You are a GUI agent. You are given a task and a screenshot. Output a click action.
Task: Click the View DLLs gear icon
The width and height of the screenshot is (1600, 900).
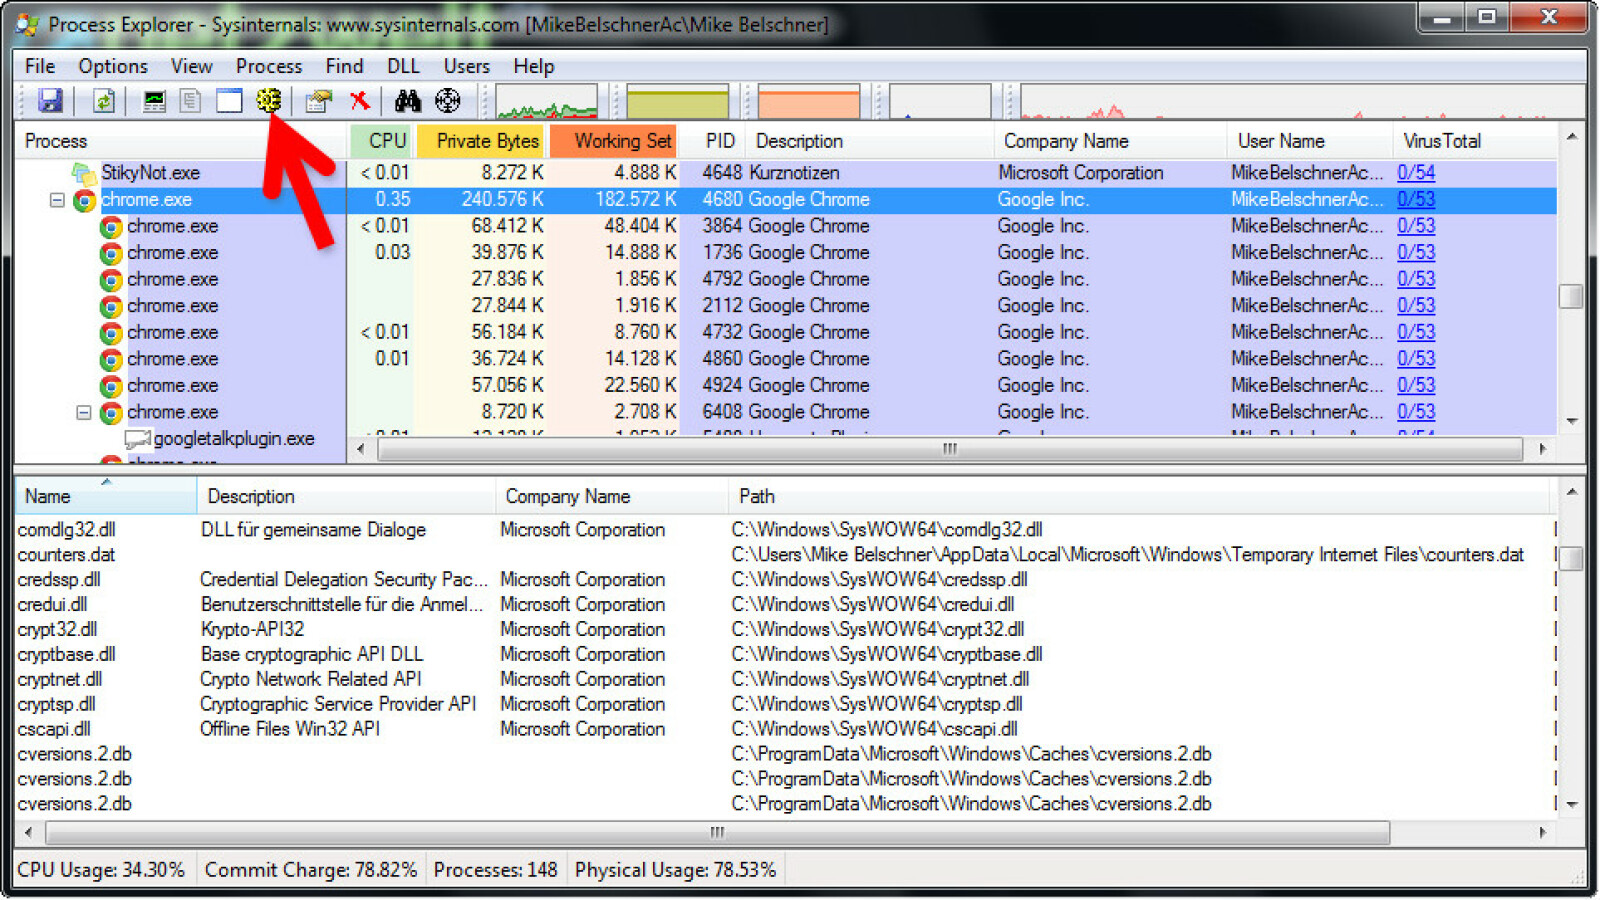pos(268,100)
